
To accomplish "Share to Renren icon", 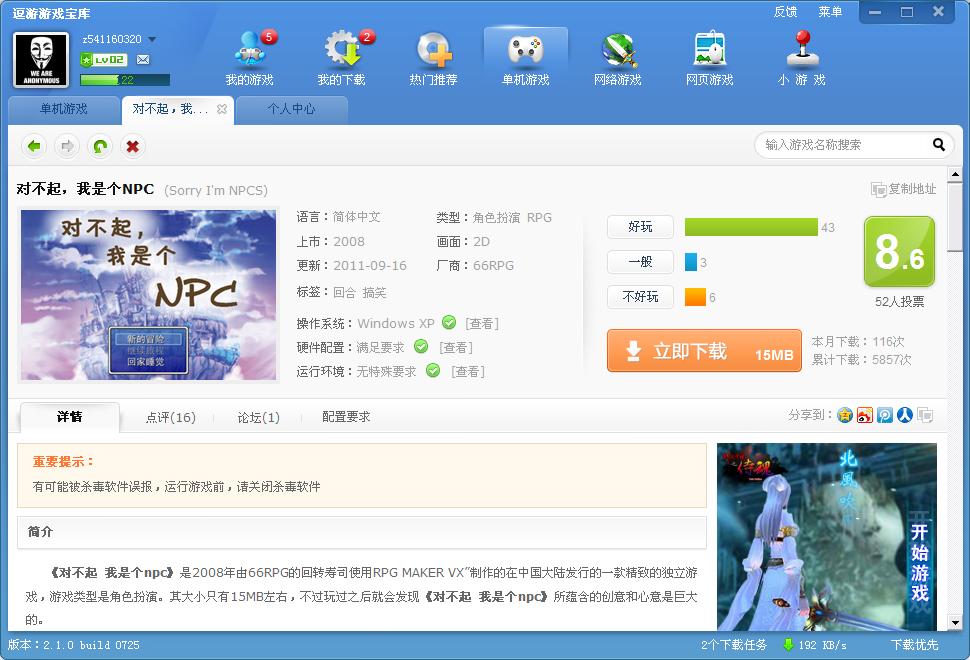I will pos(904,415).
